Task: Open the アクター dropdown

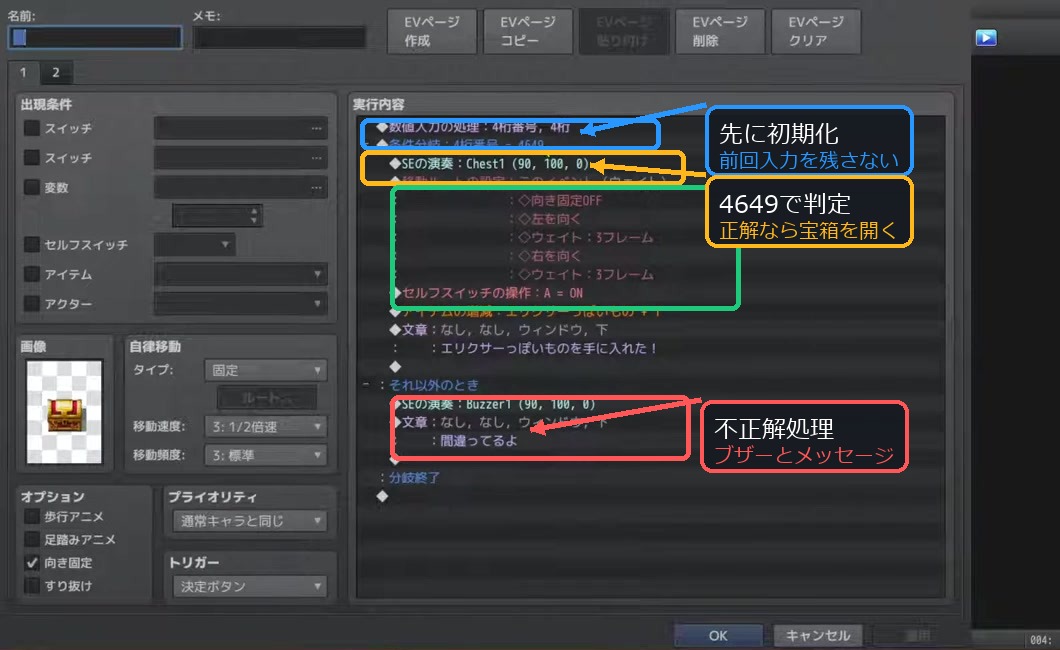Action: point(241,304)
